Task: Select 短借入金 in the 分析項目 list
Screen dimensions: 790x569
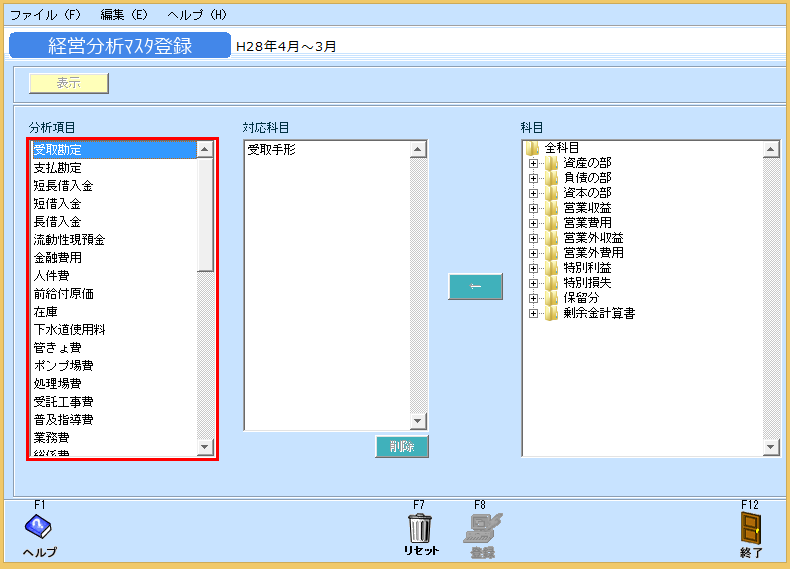Action: 114,204
